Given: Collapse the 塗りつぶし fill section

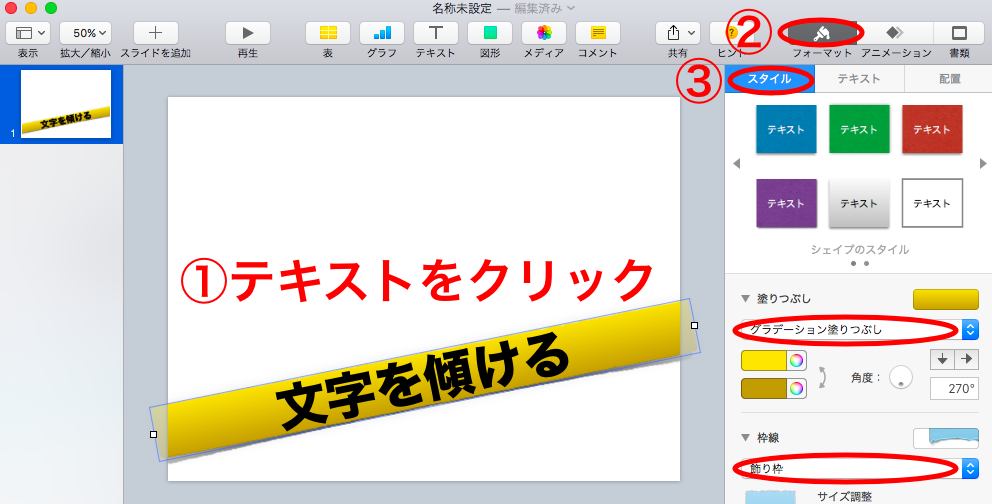Looking at the screenshot, I should pos(745,298).
